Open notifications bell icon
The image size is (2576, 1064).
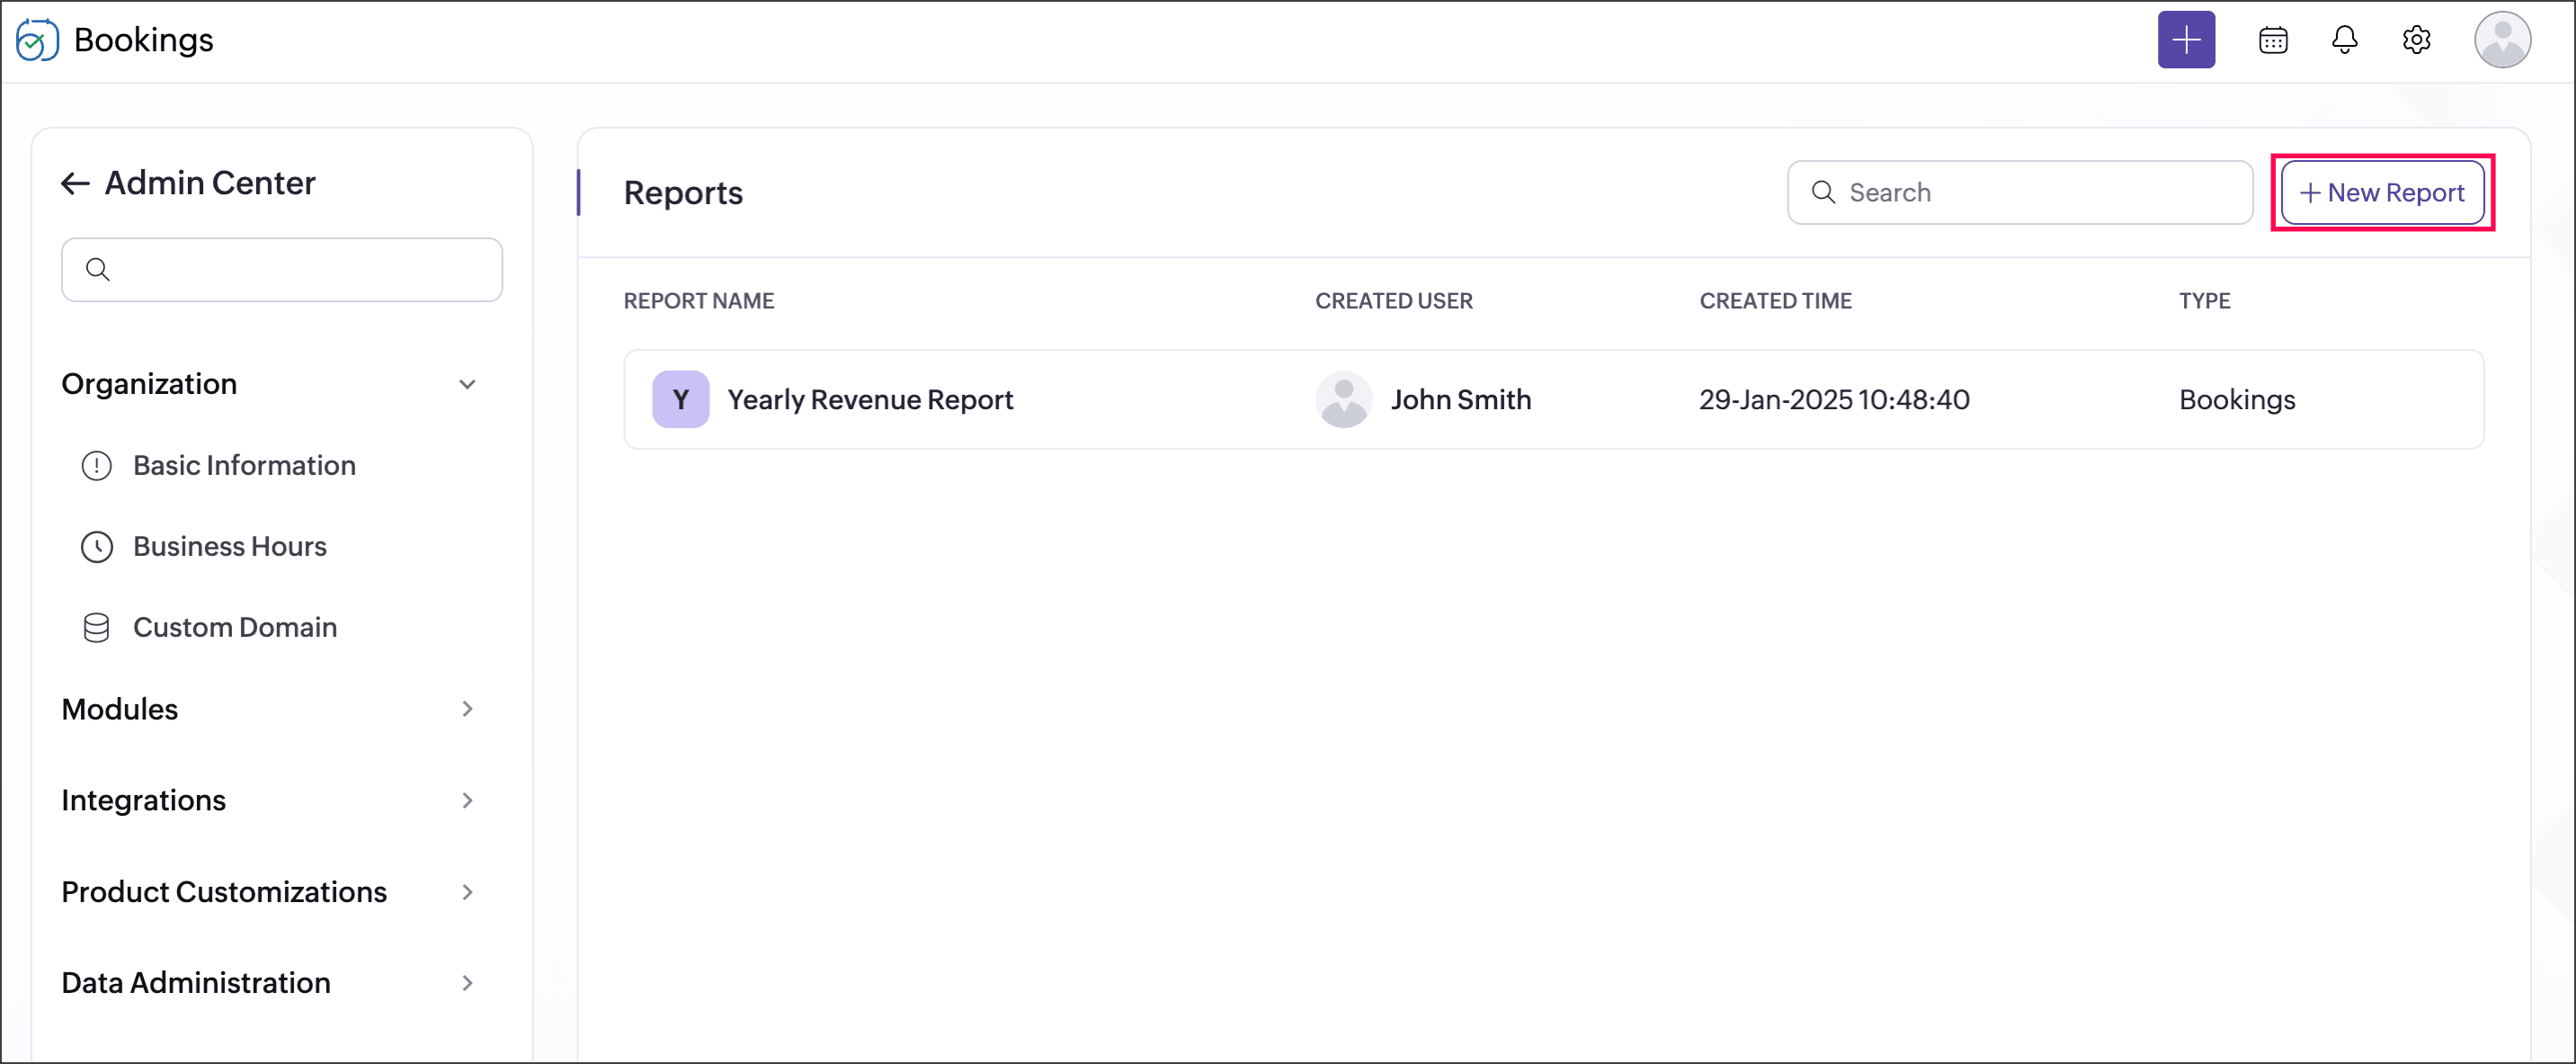click(2345, 40)
